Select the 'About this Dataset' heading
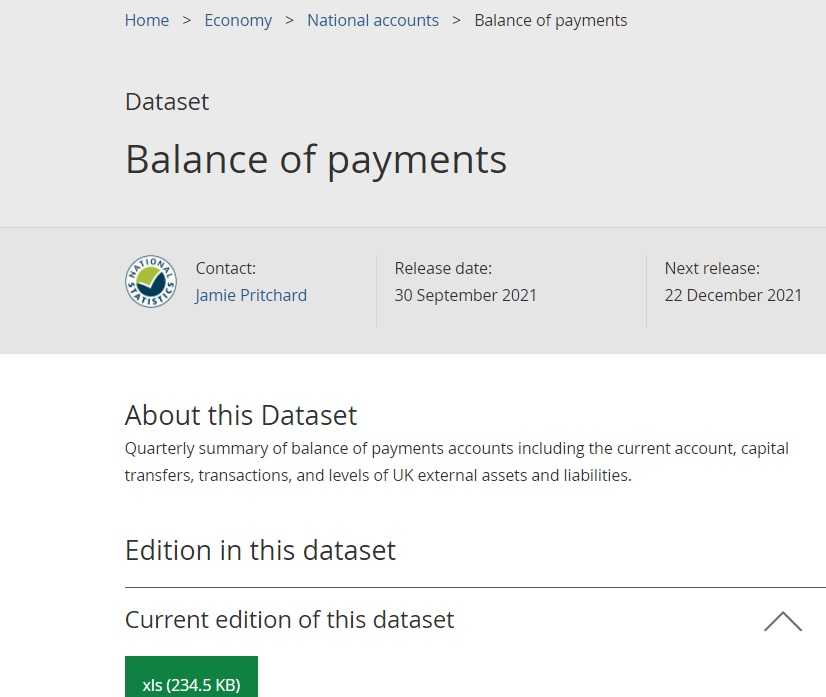This screenshot has height=697, width=826. point(241,415)
